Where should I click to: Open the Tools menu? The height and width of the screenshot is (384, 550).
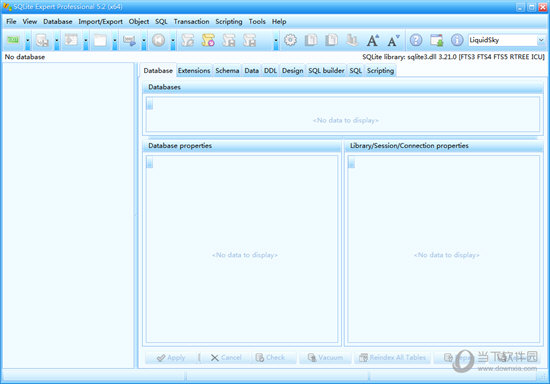(257, 21)
